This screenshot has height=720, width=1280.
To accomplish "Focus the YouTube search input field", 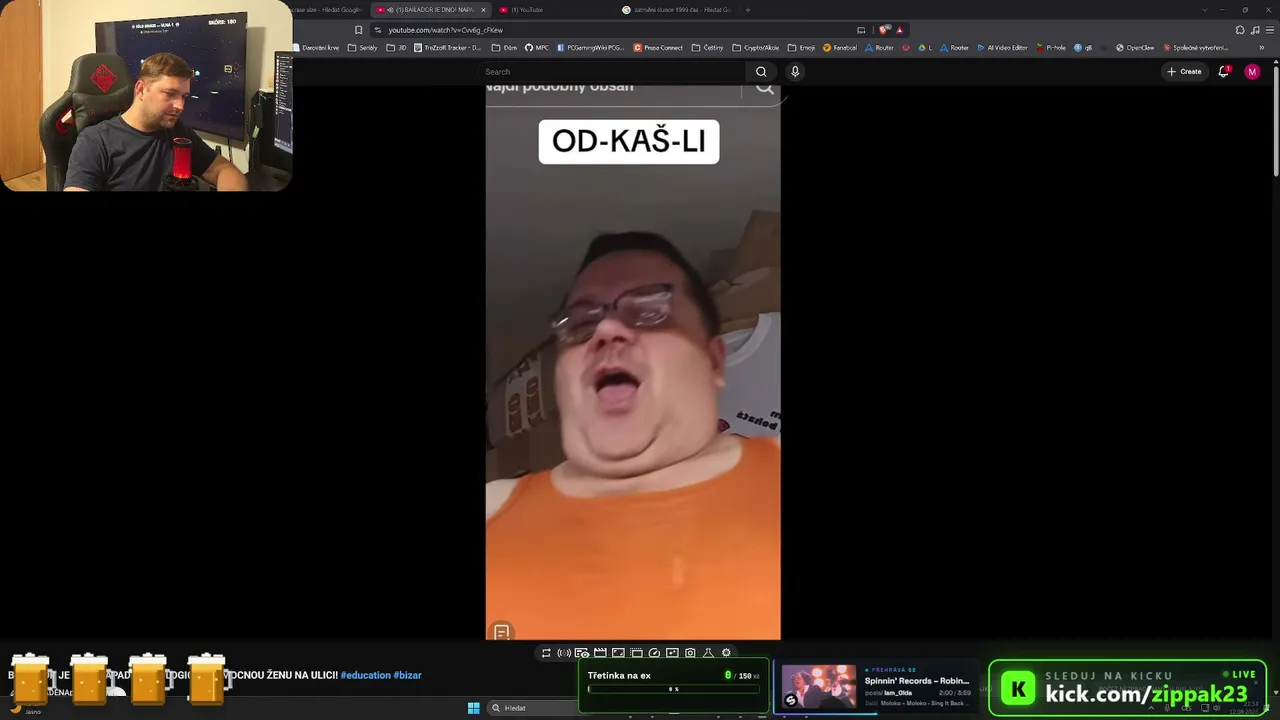I will click(x=612, y=72).
